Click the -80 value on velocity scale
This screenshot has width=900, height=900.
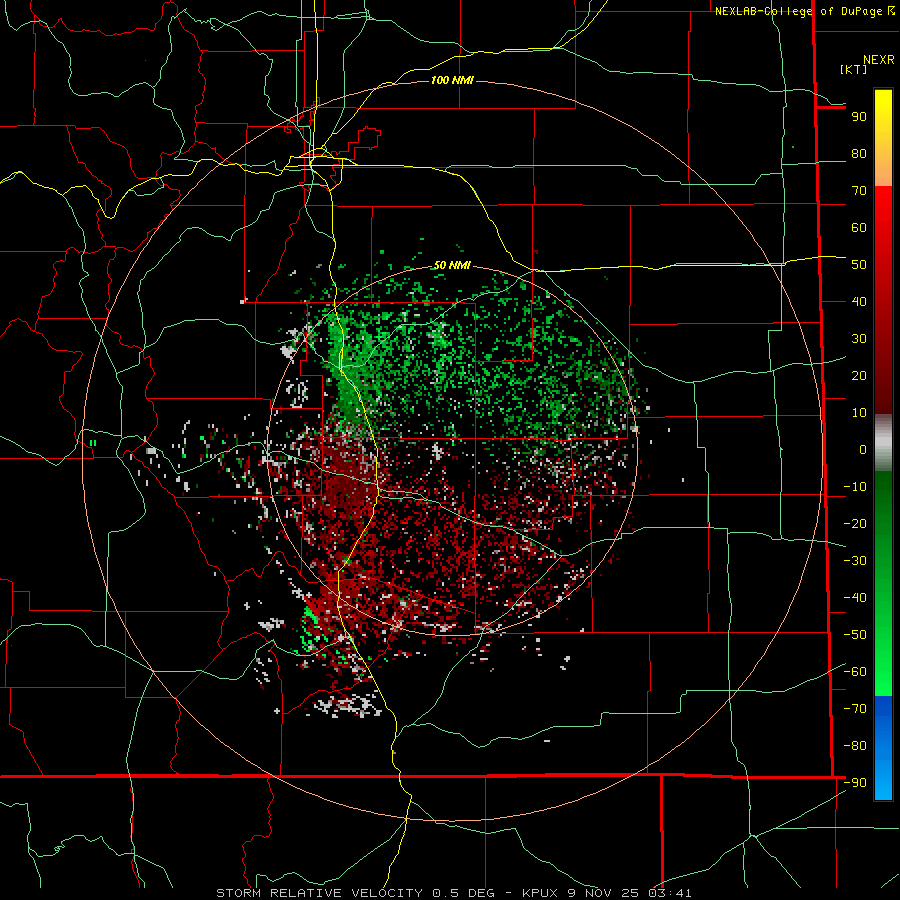click(855, 746)
